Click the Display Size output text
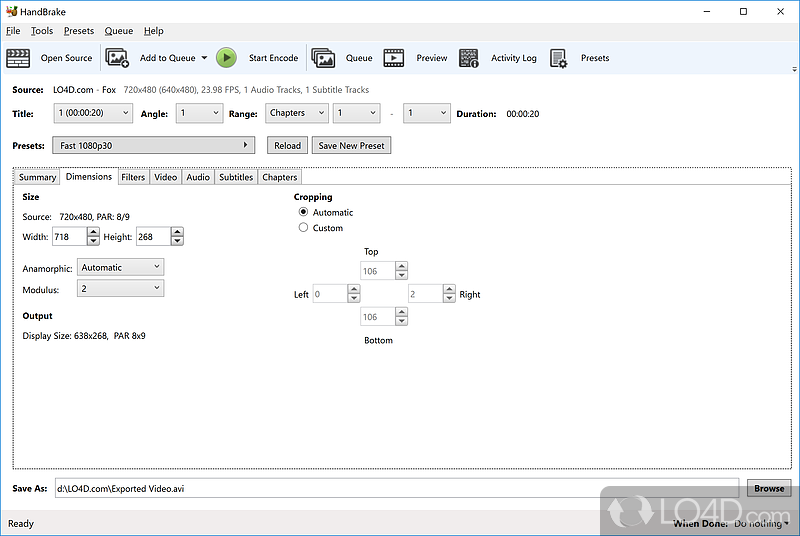The width and height of the screenshot is (800, 536). click(84, 336)
